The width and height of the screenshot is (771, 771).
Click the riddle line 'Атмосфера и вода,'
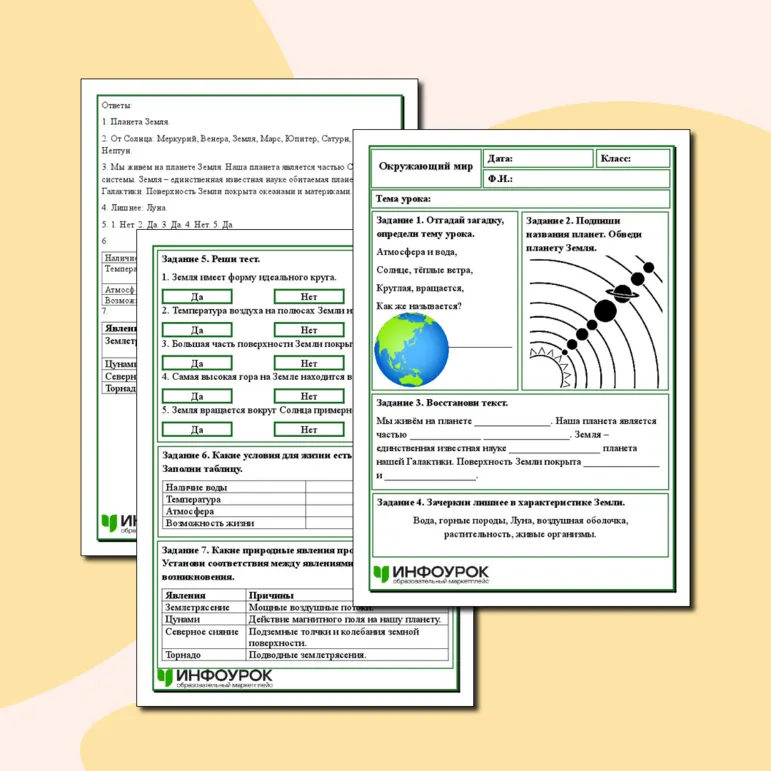click(x=416, y=252)
